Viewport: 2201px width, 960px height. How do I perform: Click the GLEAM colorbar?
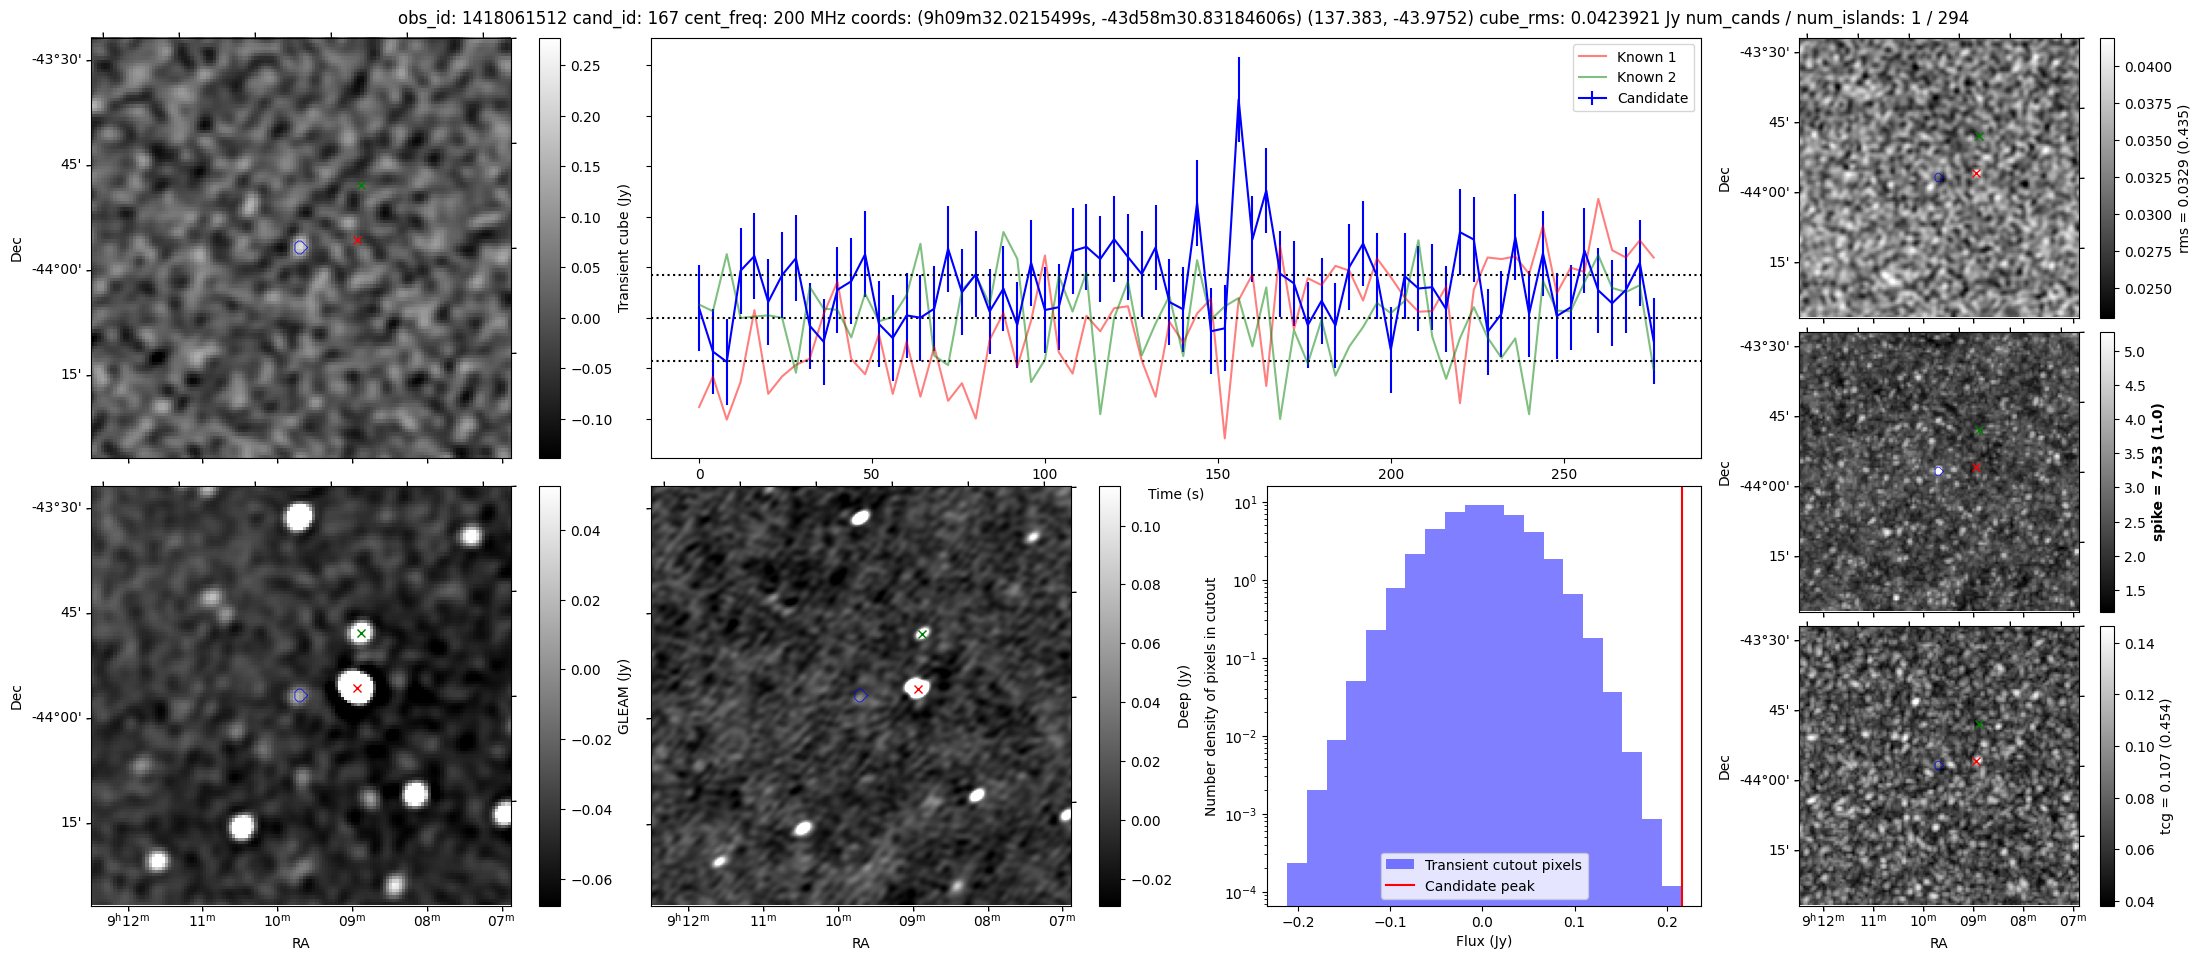pyautogui.click(x=549, y=696)
